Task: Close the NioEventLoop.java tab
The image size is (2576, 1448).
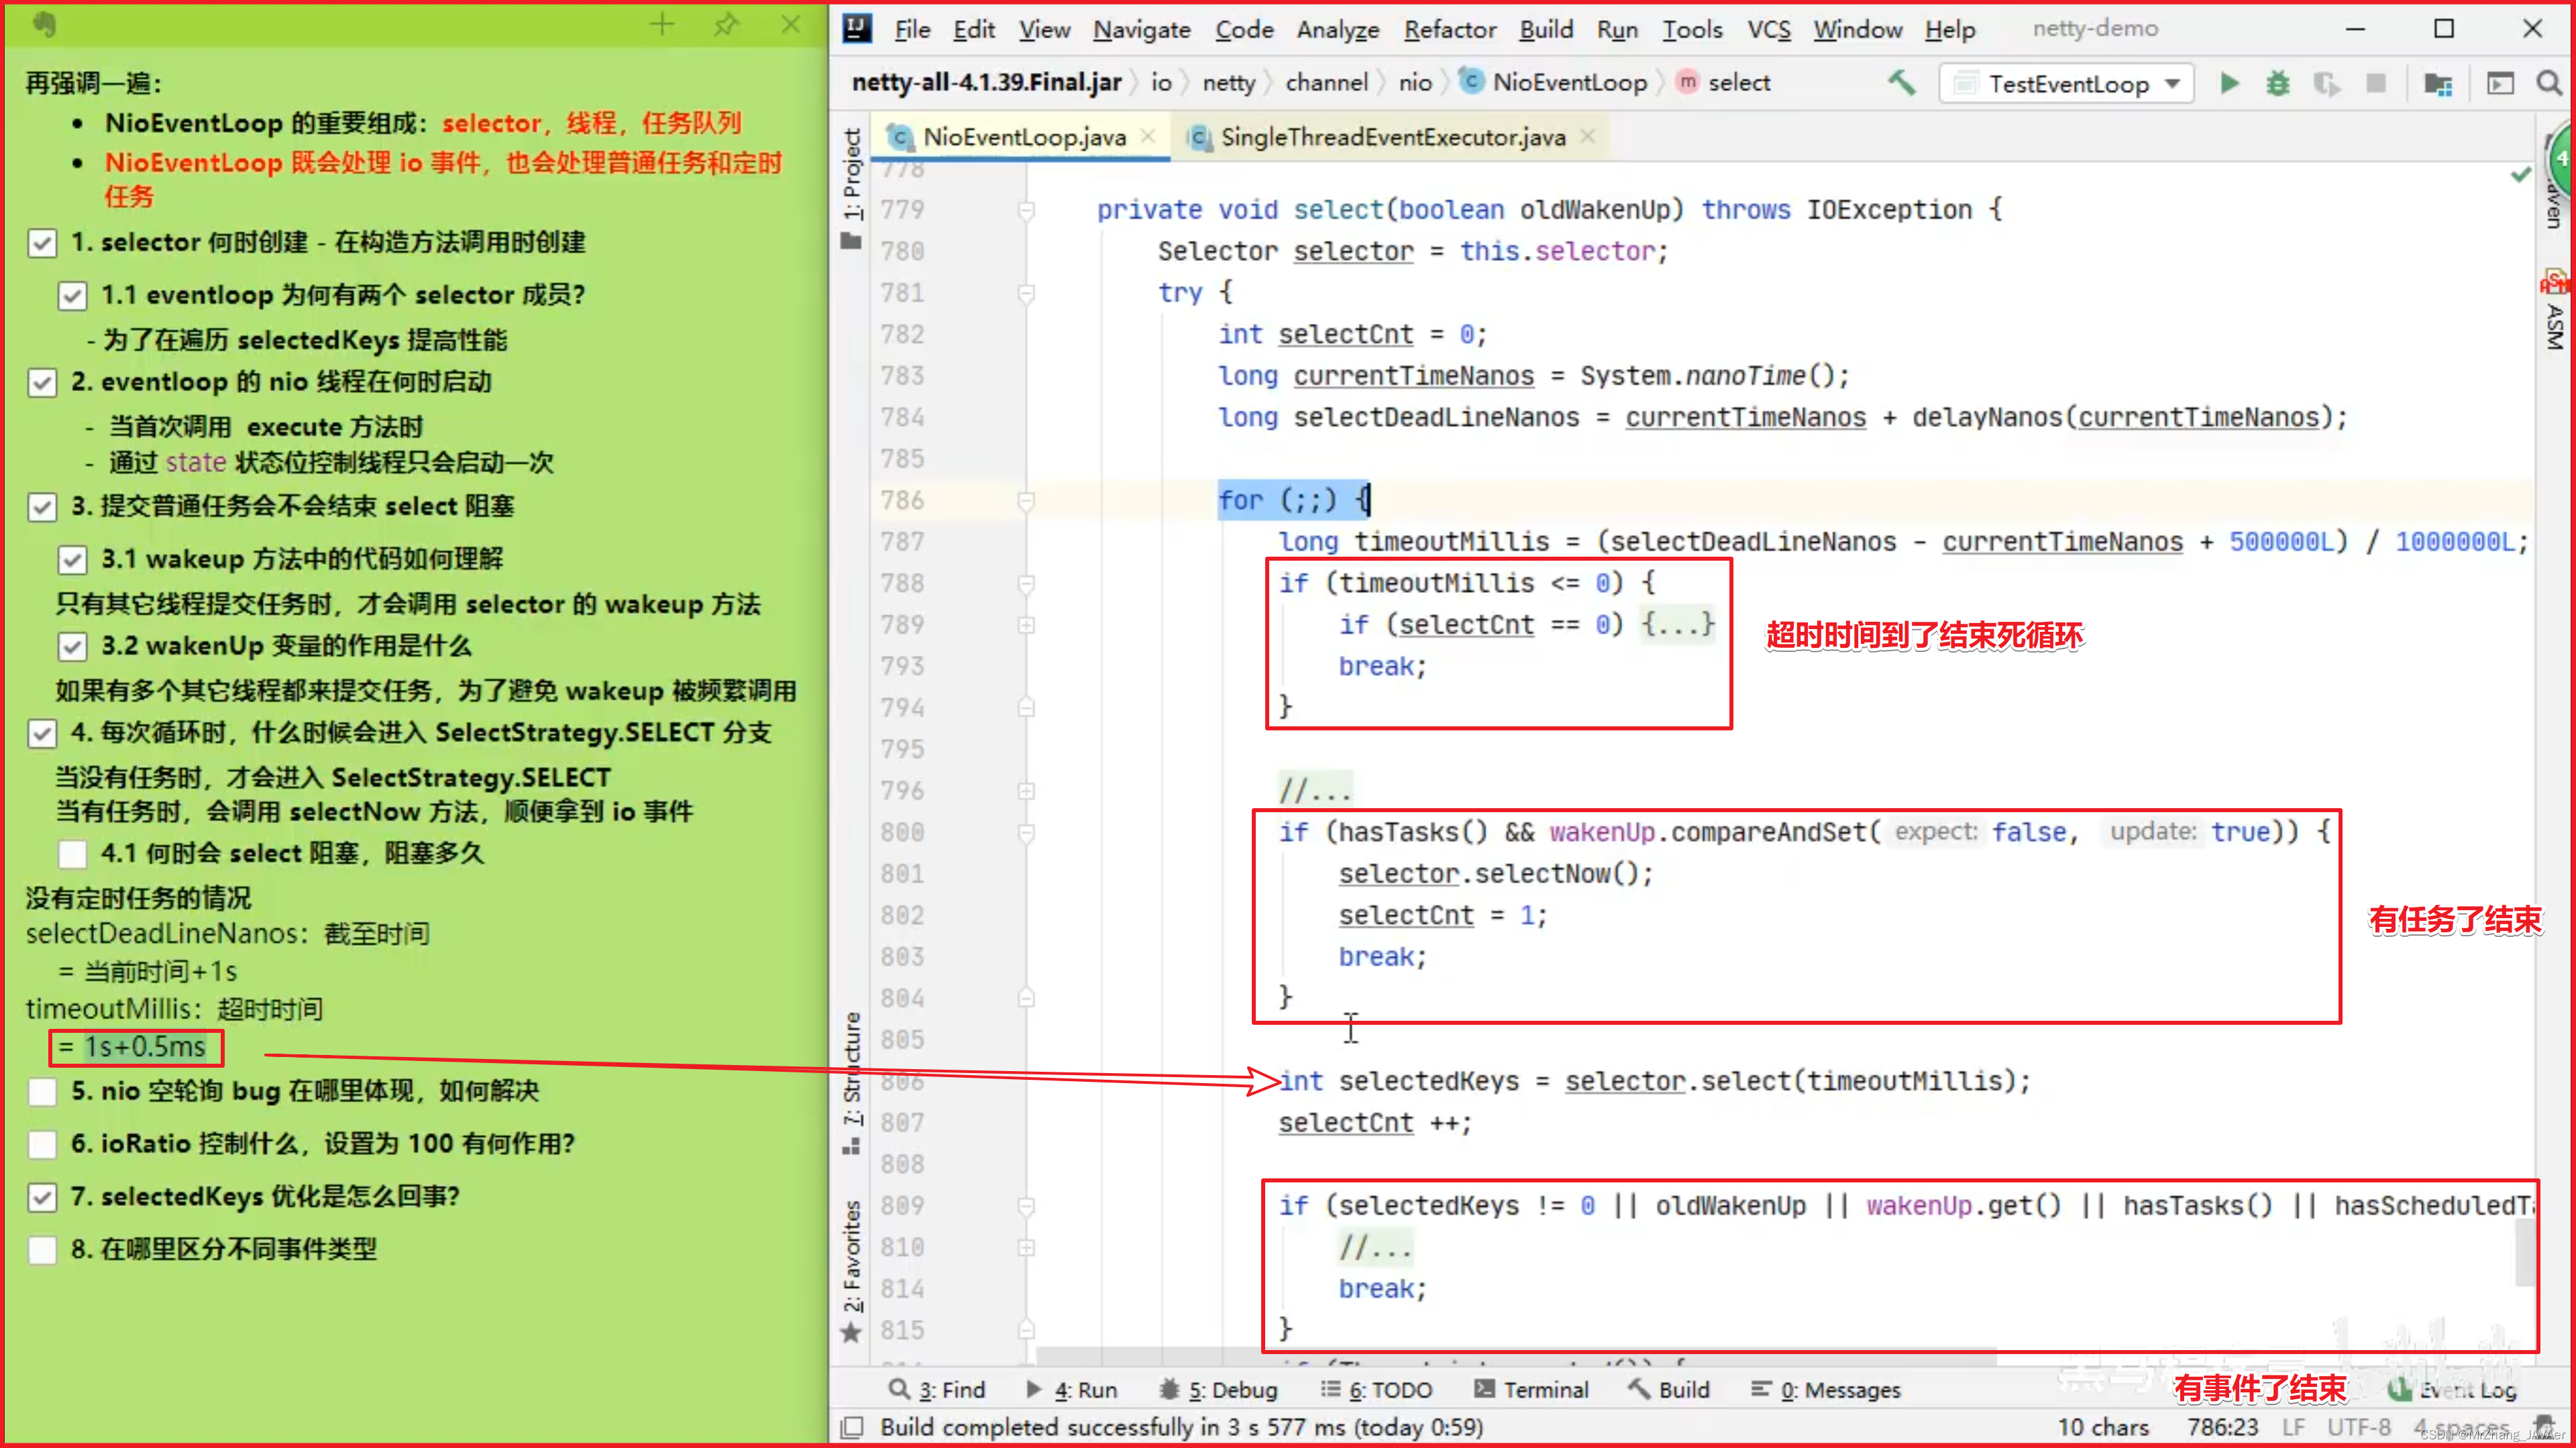Action: [x=1148, y=136]
